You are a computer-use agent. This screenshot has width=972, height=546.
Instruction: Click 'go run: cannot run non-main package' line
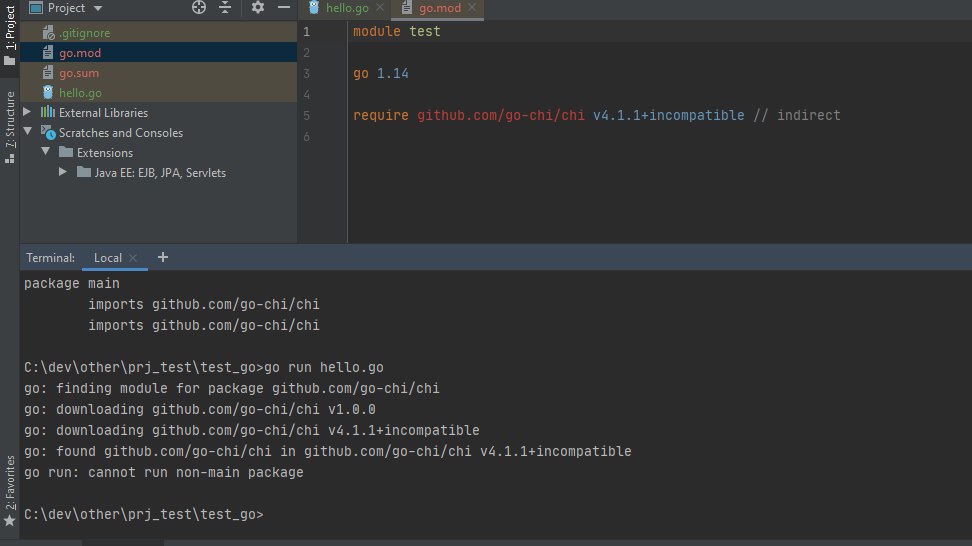pos(164,472)
